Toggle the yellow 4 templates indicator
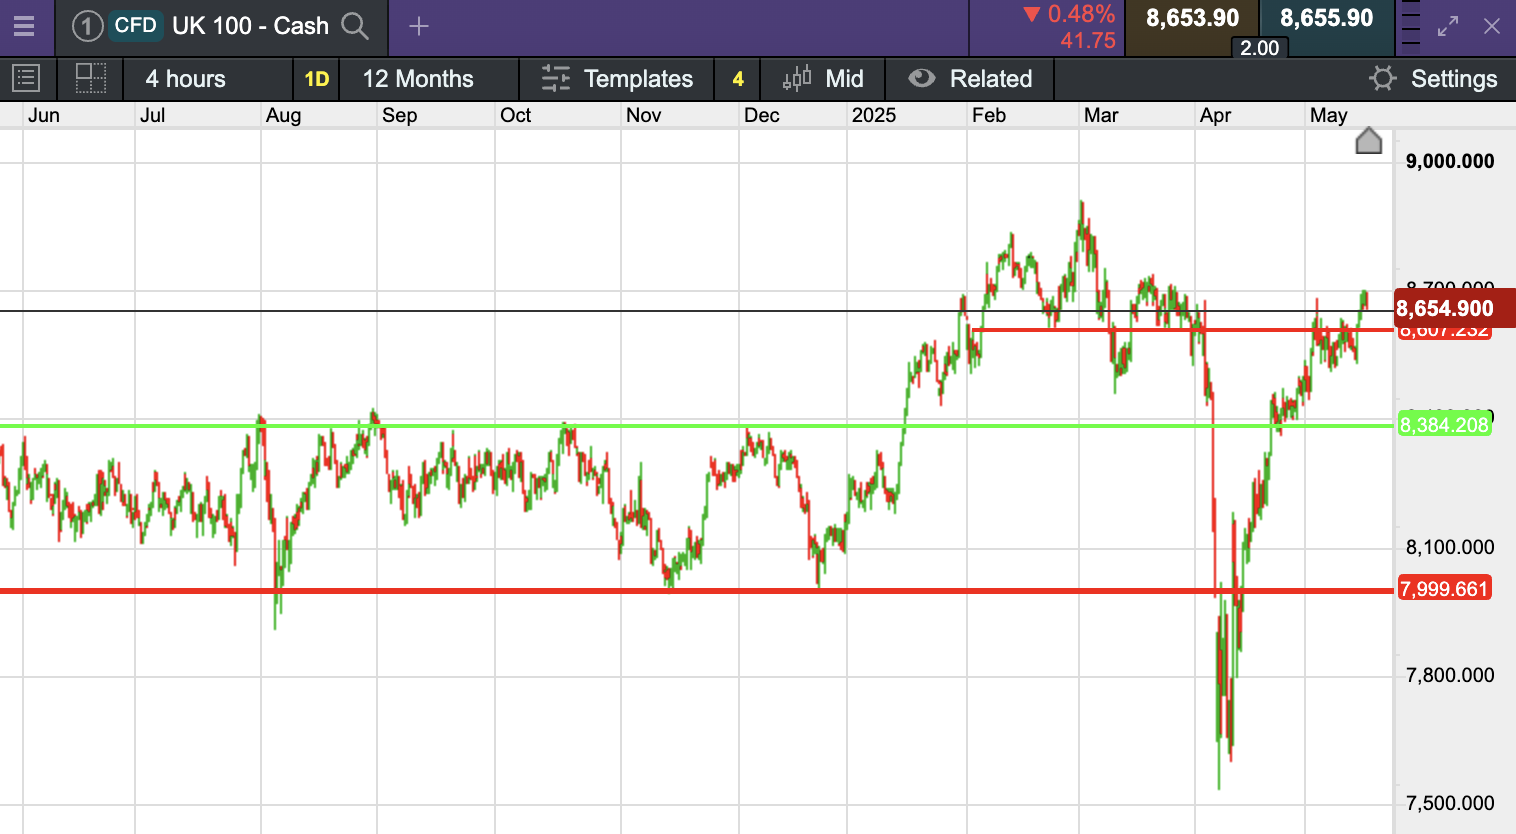This screenshot has width=1516, height=834. [x=738, y=79]
